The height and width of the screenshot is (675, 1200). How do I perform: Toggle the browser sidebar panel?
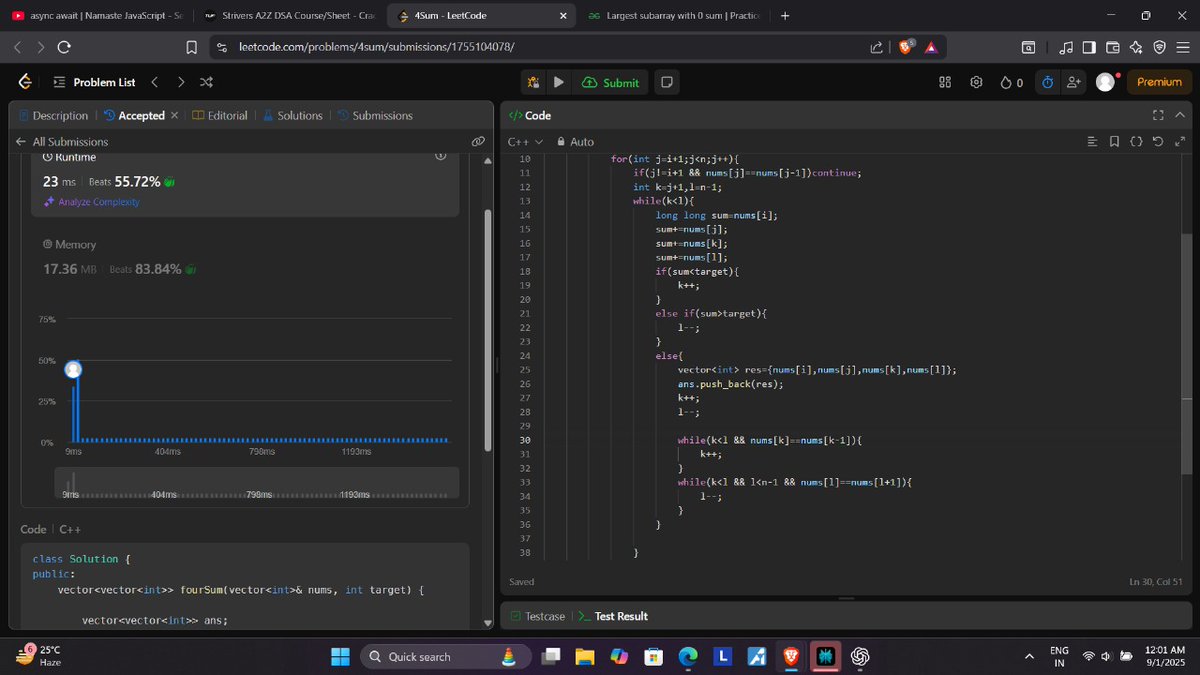pos(1089,46)
